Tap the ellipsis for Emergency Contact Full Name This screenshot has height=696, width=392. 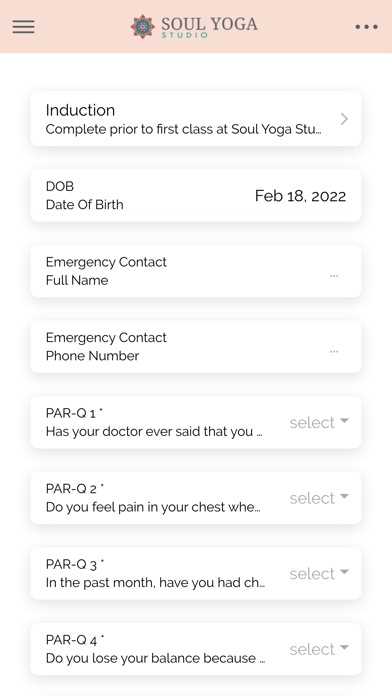(334, 276)
